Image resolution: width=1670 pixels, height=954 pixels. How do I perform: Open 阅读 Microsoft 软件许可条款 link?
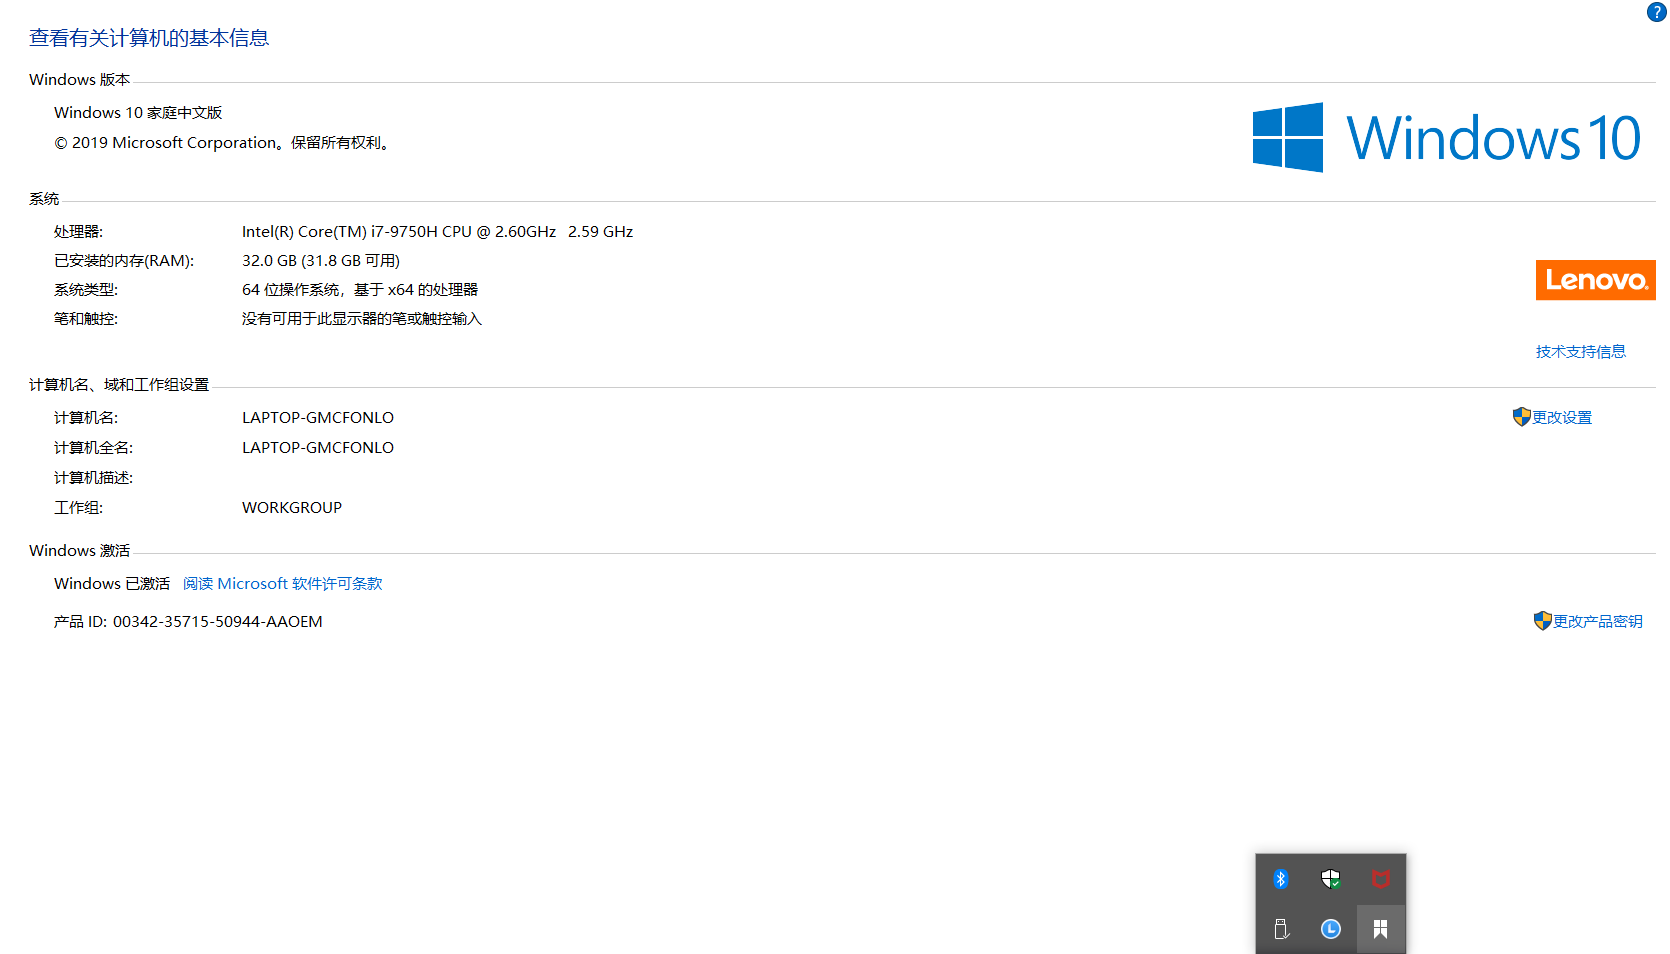coord(283,583)
